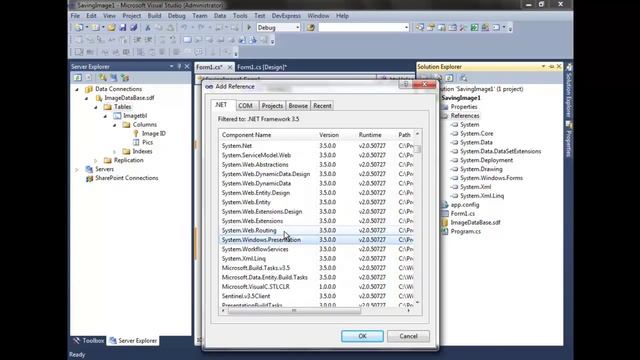
Task: Collapse the Tables folder node
Action: 96,107
